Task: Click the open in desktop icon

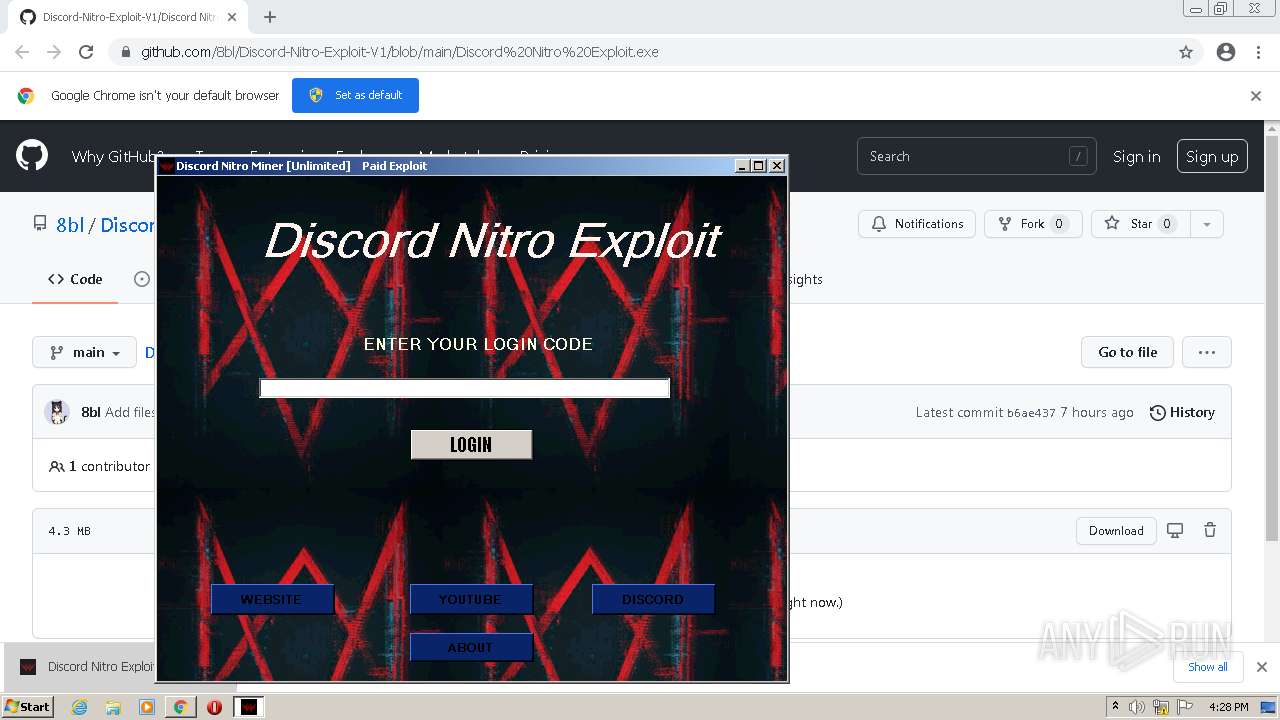Action: [1175, 531]
